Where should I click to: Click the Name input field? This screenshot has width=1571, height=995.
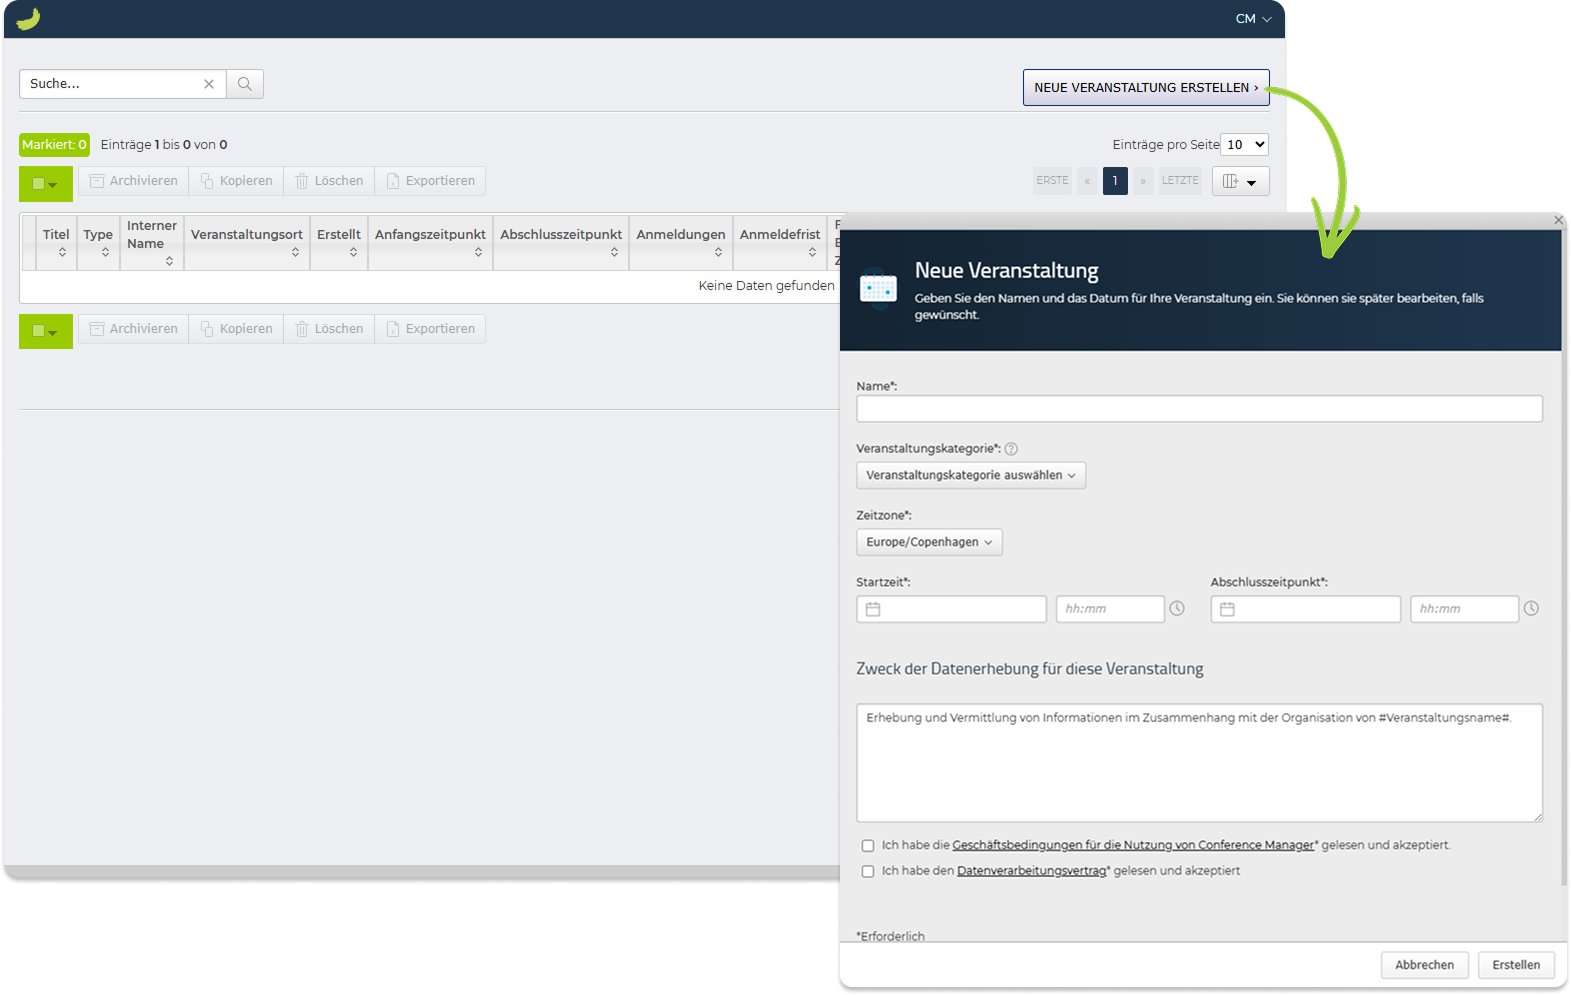[x=1199, y=409]
